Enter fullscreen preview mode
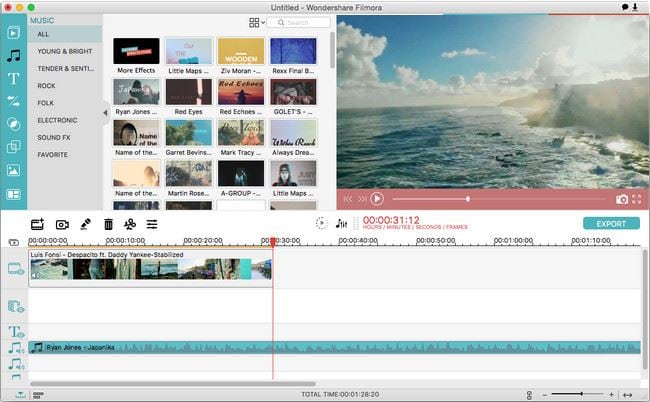The height and width of the screenshot is (402, 650). point(637,199)
